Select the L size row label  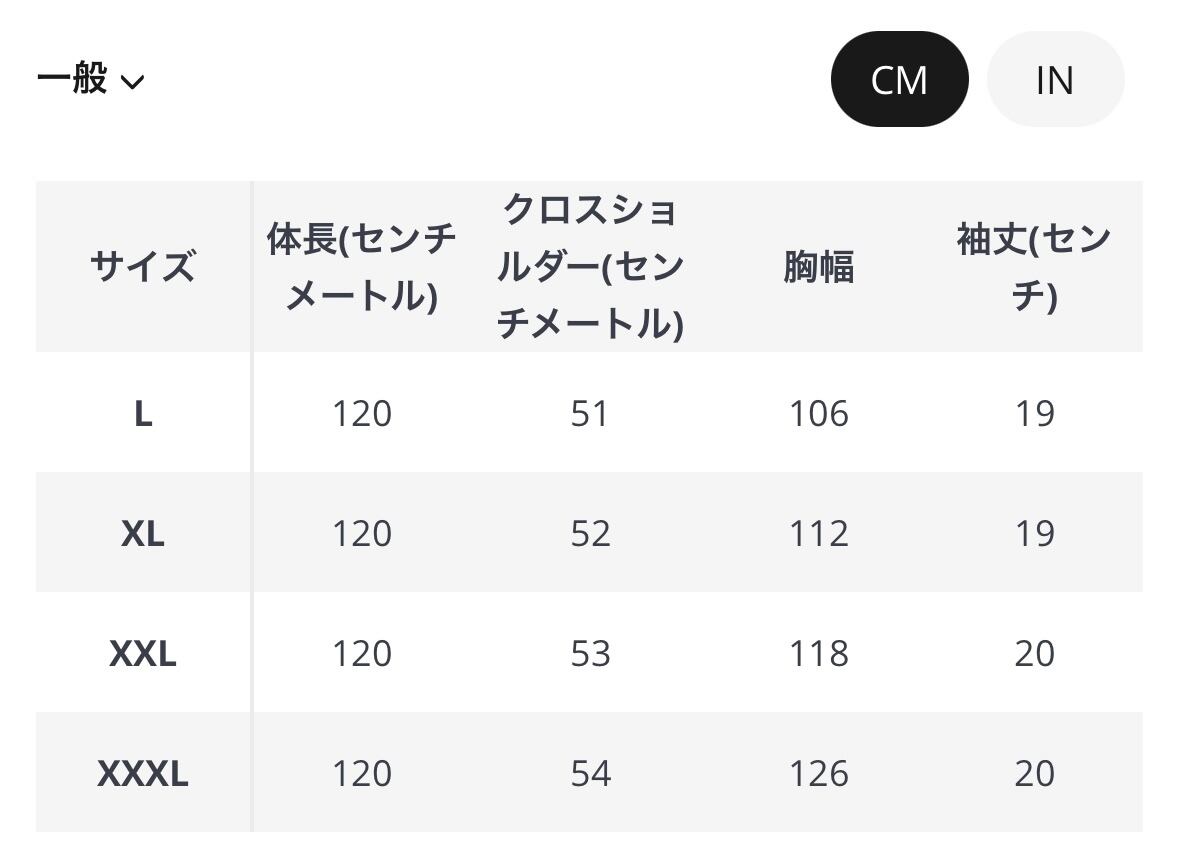point(143,413)
